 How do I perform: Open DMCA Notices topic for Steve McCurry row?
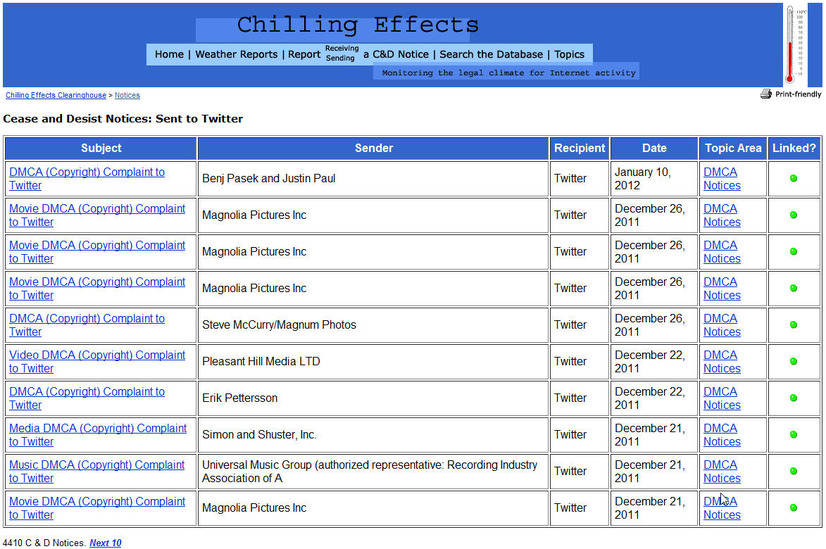722,325
